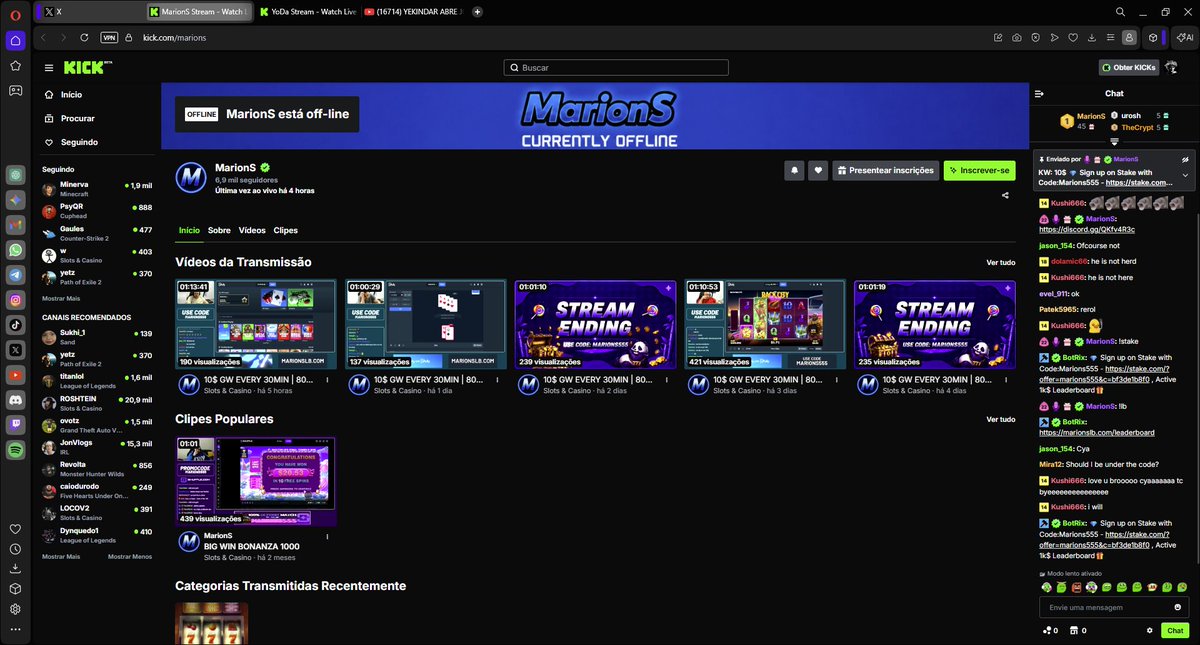The height and width of the screenshot is (645, 1200).
Task: Open Telegram in Opera sidebar
Action: (x=16, y=274)
